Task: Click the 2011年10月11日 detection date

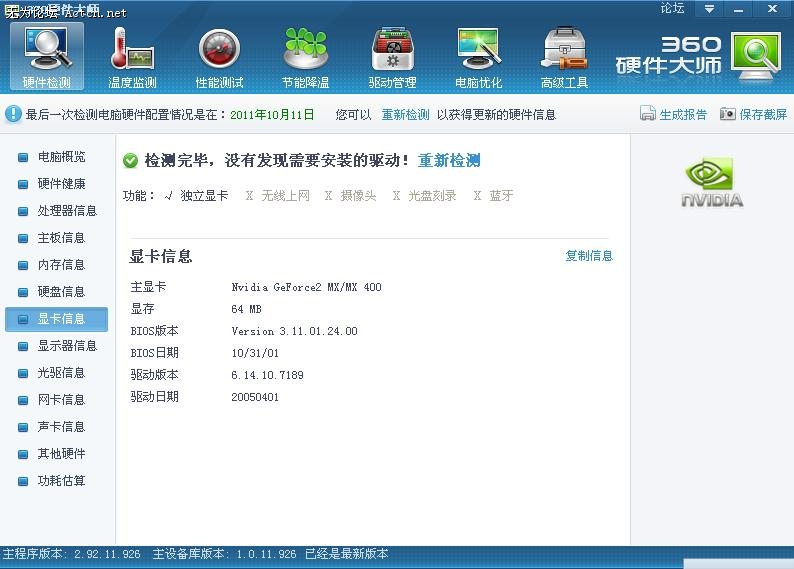Action: (272, 115)
